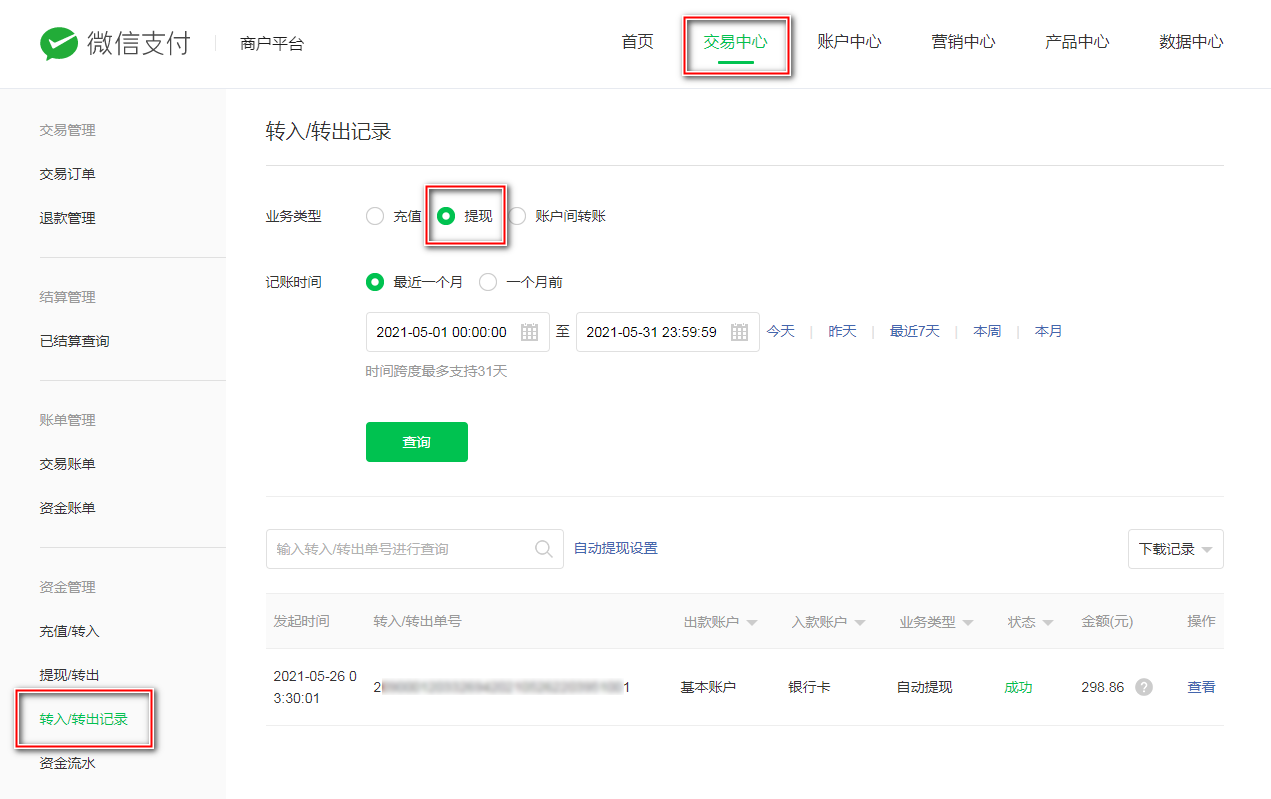Select the 充值 radio button
This screenshot has width=1271, height=799.
point(375,216)
